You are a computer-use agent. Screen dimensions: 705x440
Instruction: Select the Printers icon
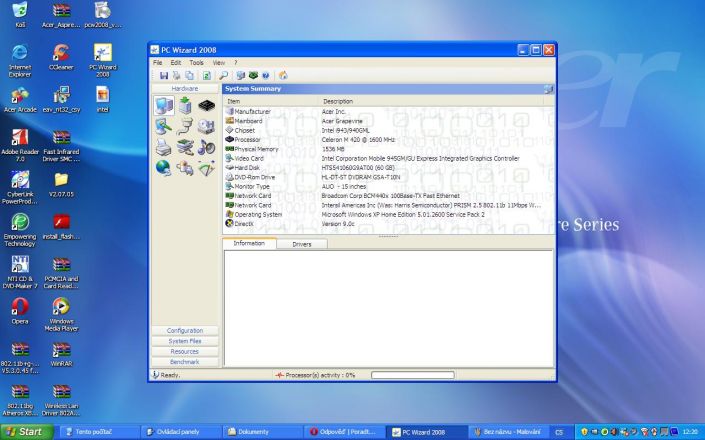point(164,147)
